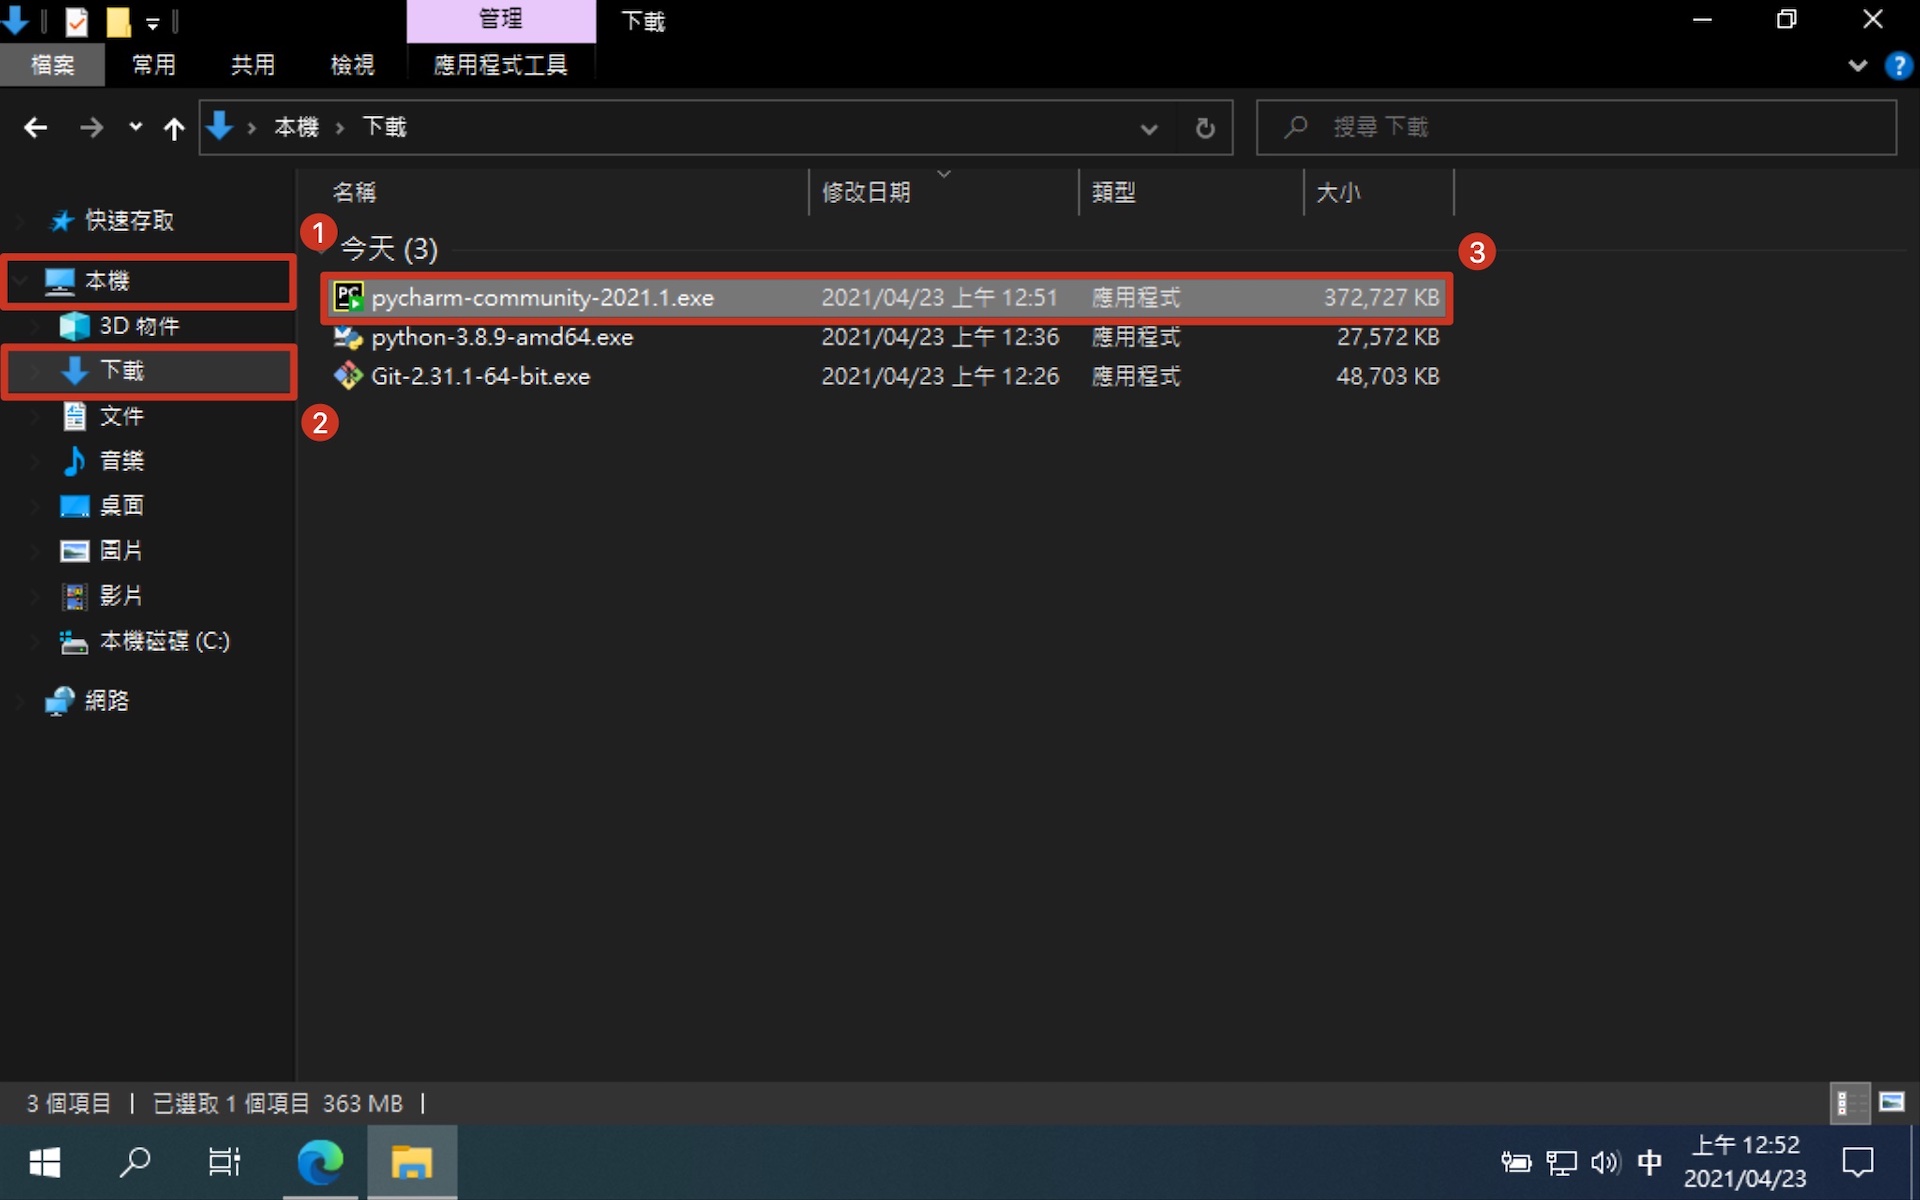The image size is (1920, 1200).
Task: Open the notification center icon
Action: (x=1858, y=1162)
